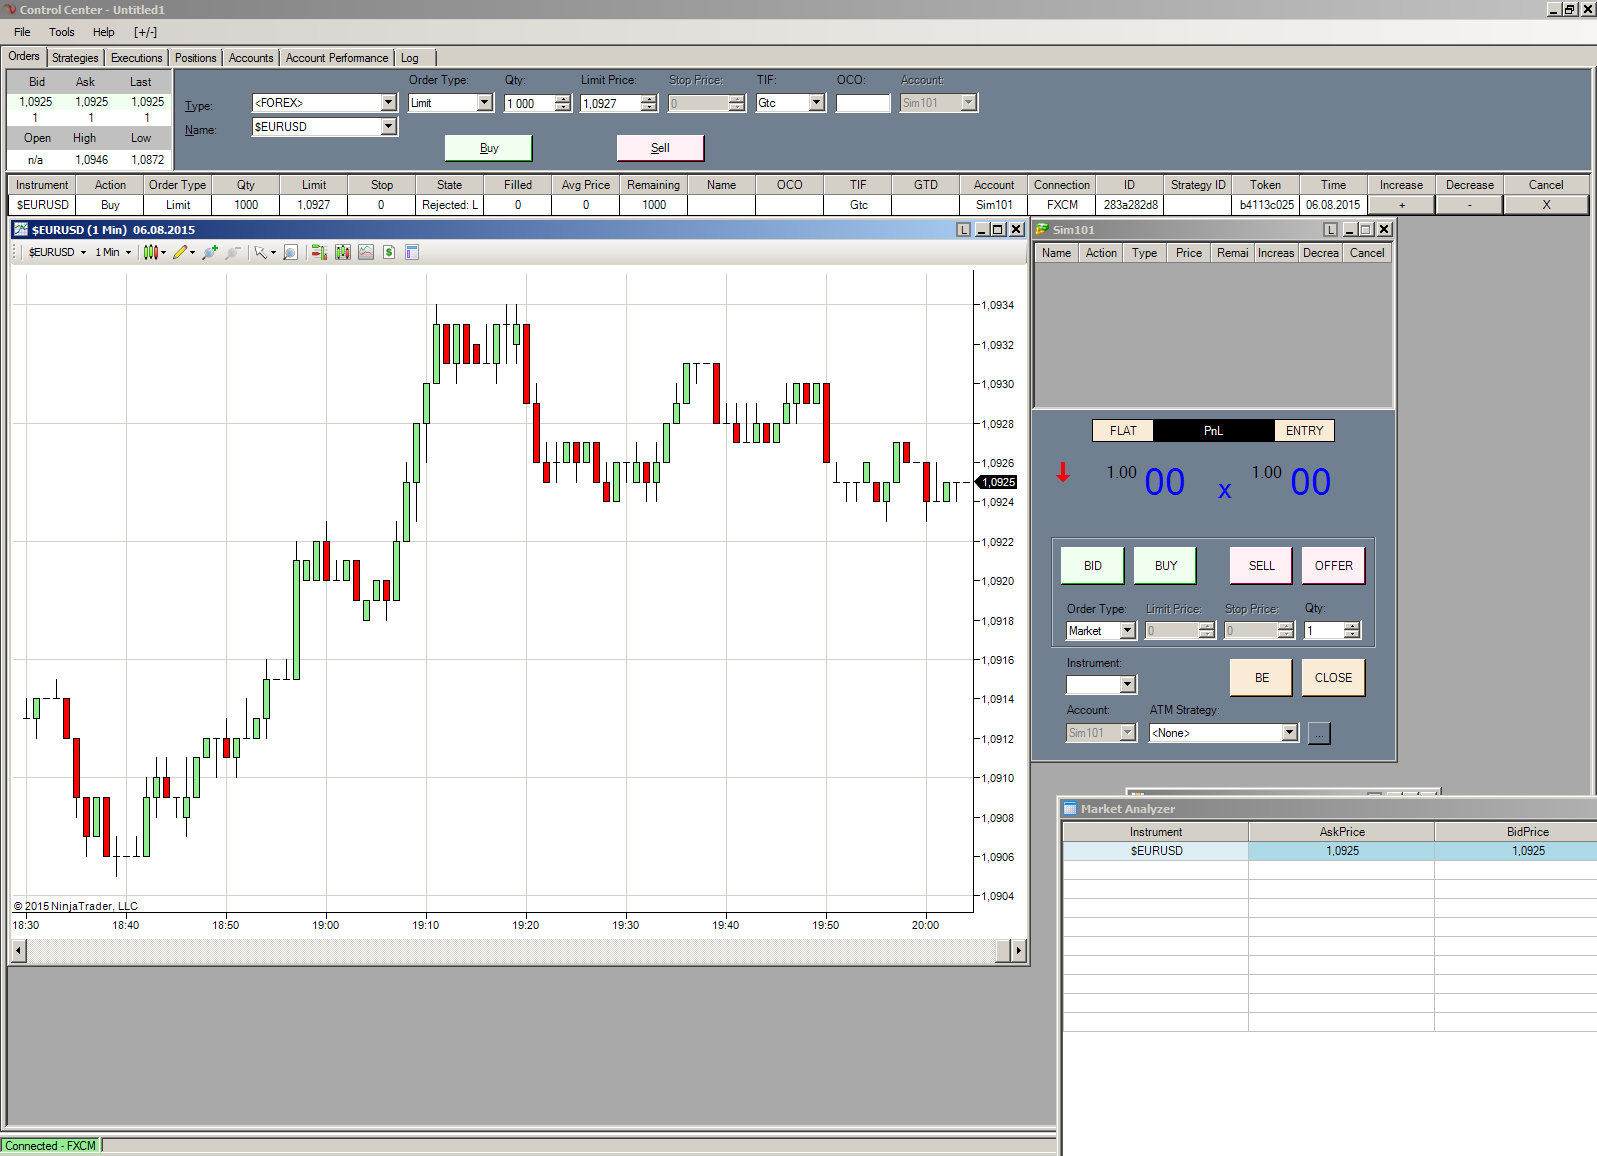The height and width of the screenshot is (1156, 1597).
Task: Click the Limit Price input field
Action: point(610,104)
